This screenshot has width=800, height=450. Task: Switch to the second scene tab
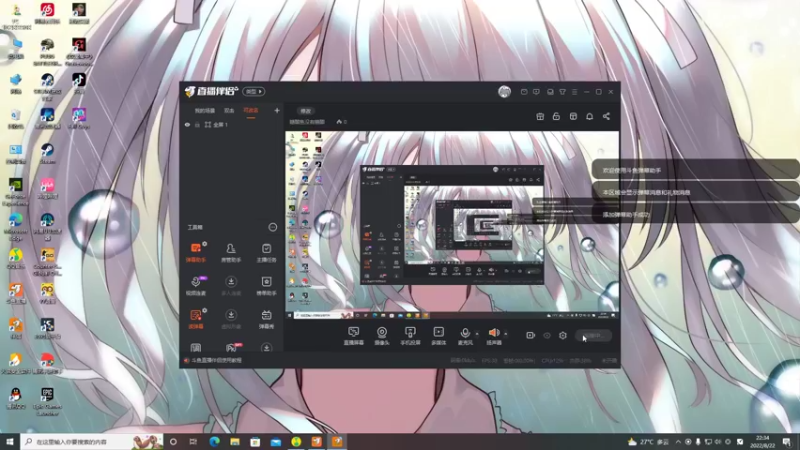pyautogui.click(x=229, y=110)
